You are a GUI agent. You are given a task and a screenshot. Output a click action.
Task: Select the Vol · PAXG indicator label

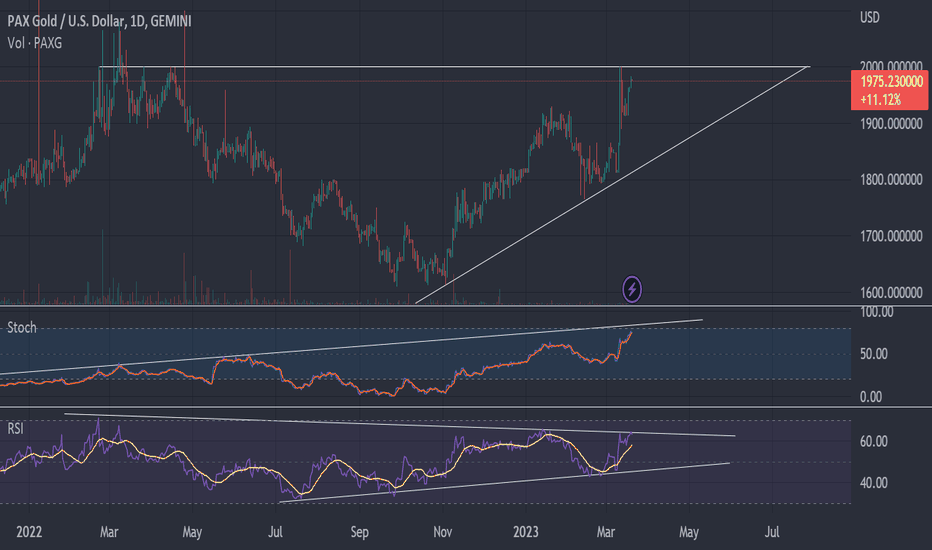pyautogui.click(x=36, y=41)
